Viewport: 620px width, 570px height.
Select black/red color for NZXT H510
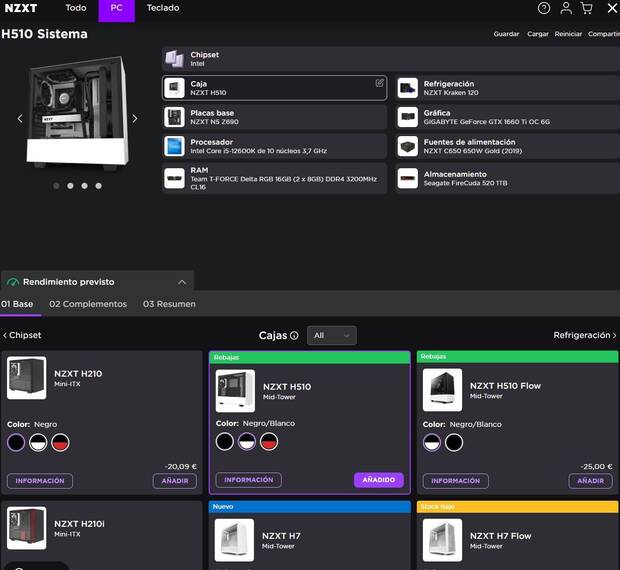tap(269, 442)
